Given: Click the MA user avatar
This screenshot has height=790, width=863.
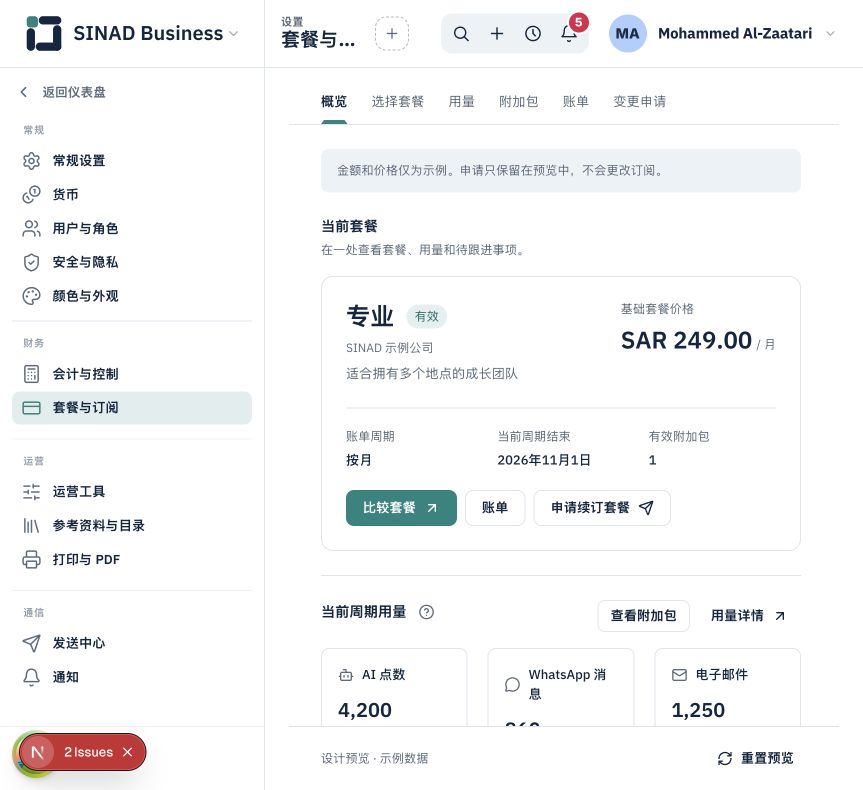Looking at the screenshot, I should 627,34.
